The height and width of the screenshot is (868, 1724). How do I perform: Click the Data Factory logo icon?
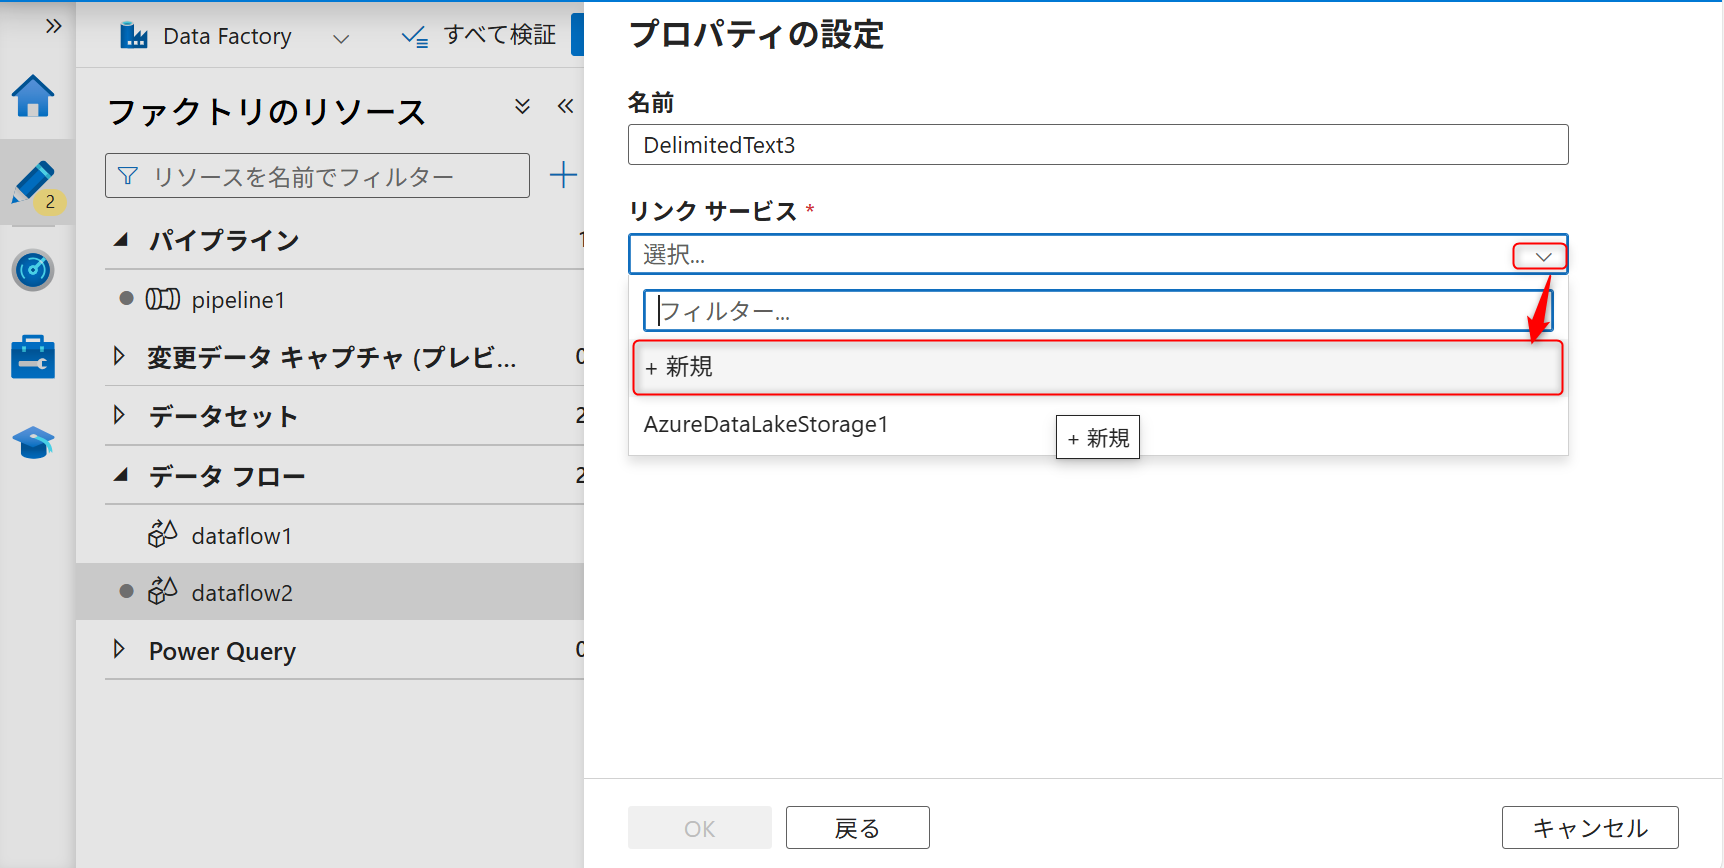[134, 36]
